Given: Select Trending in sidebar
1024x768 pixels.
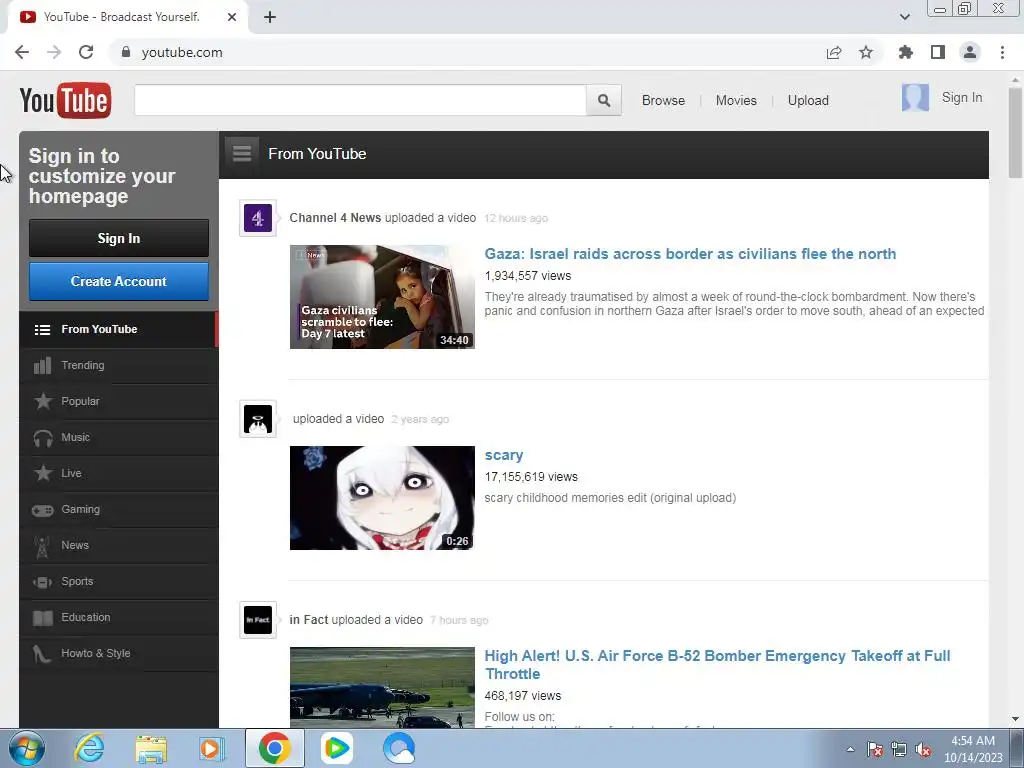Looking at the screenshot, I should [118, 365].
